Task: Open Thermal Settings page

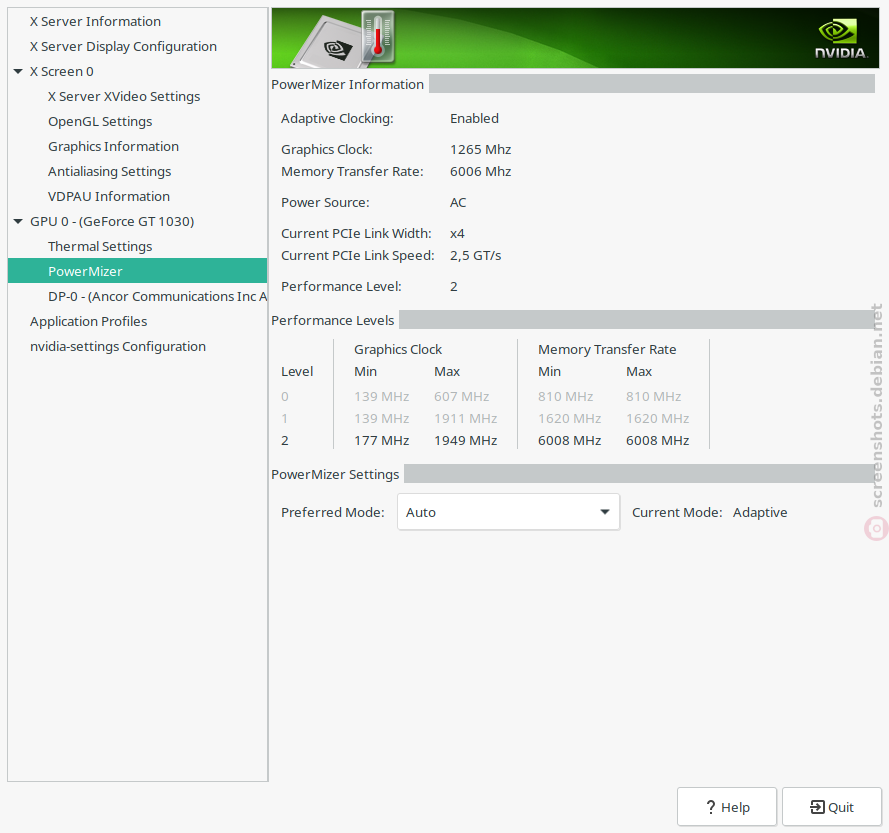Action: [x=100, y=246]
